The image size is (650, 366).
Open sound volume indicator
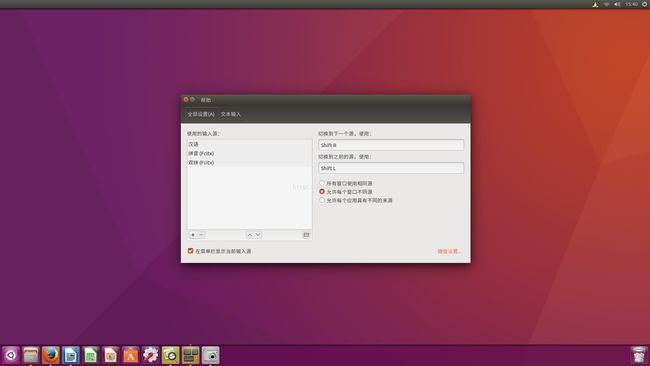[x=617, y=4]
